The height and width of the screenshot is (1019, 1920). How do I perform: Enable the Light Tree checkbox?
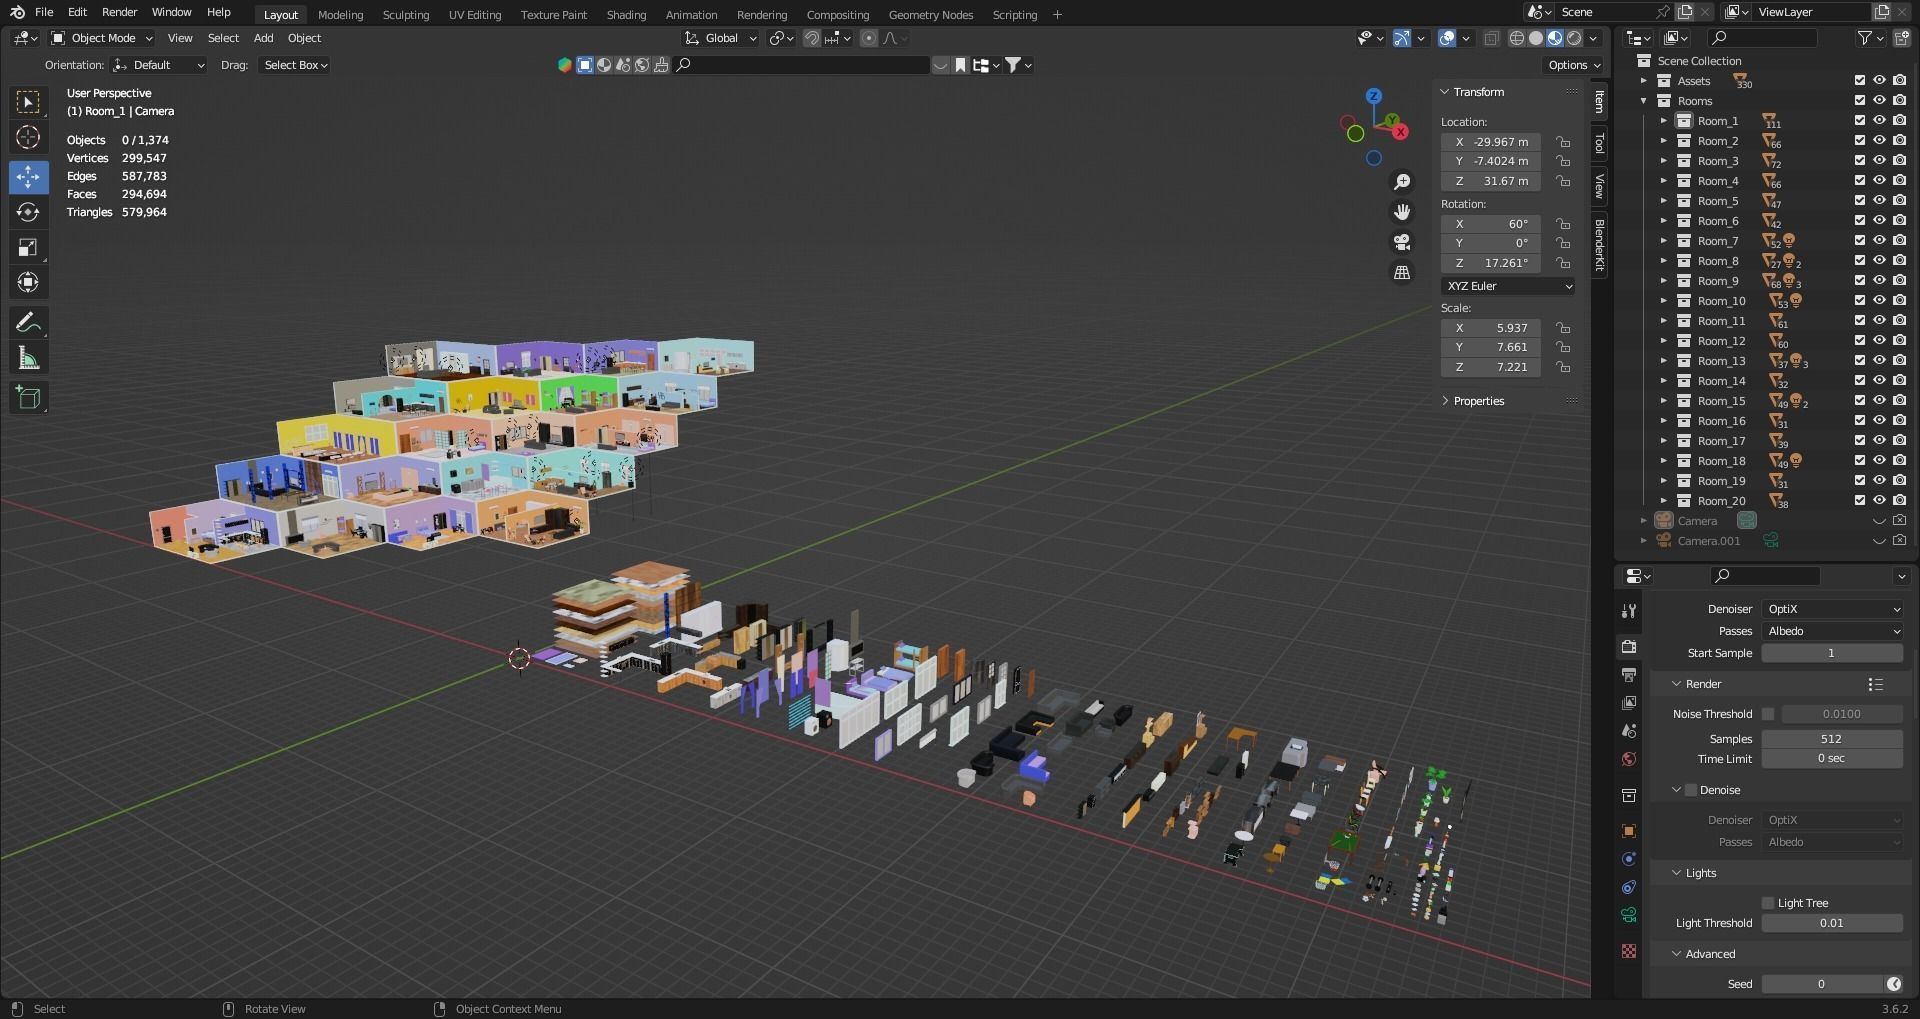[1768, 903]
